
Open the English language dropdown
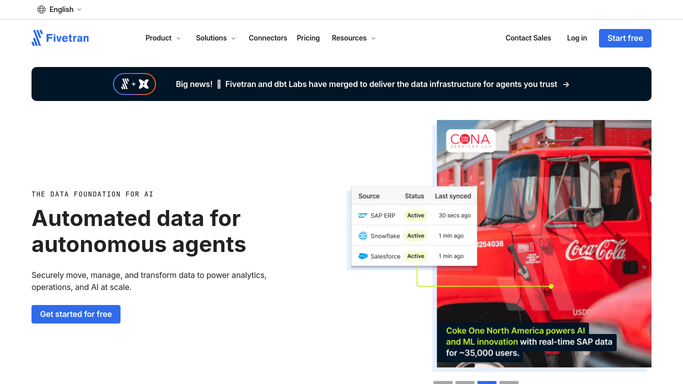point(60,10)
